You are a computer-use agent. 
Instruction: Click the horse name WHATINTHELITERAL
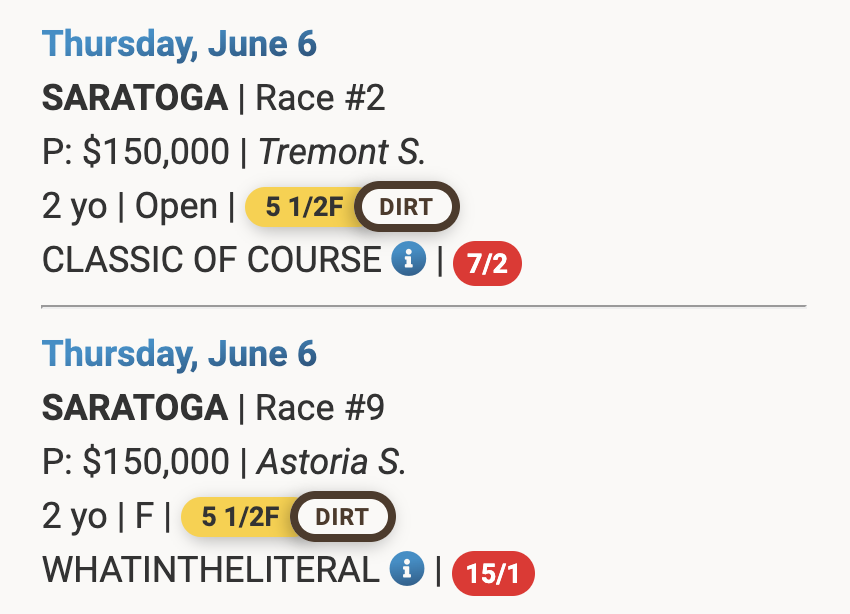[211, 570]
